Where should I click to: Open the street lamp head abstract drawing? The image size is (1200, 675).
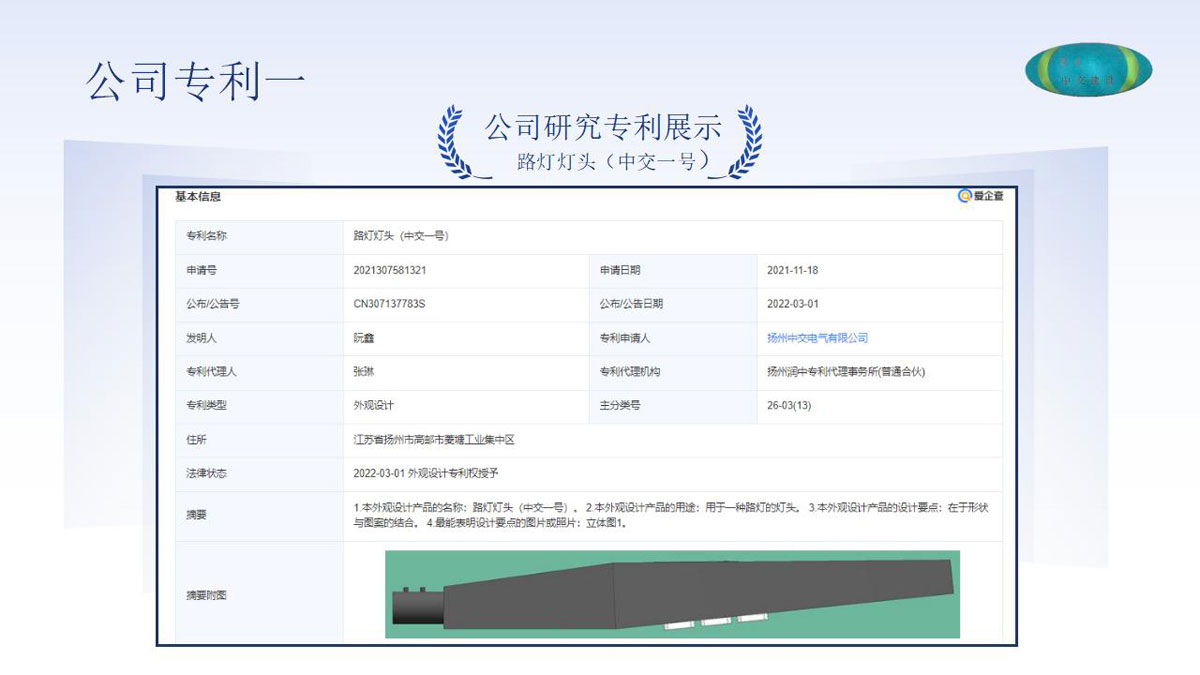(x=672, y=594)
